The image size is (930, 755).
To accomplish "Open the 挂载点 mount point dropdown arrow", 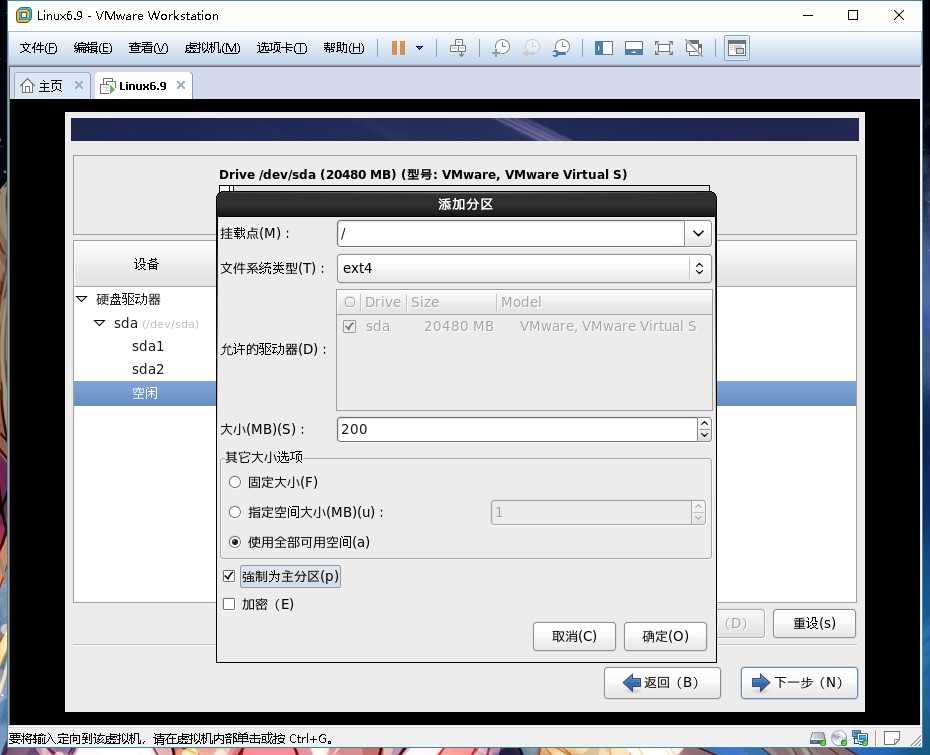I will tap(698, 234).
